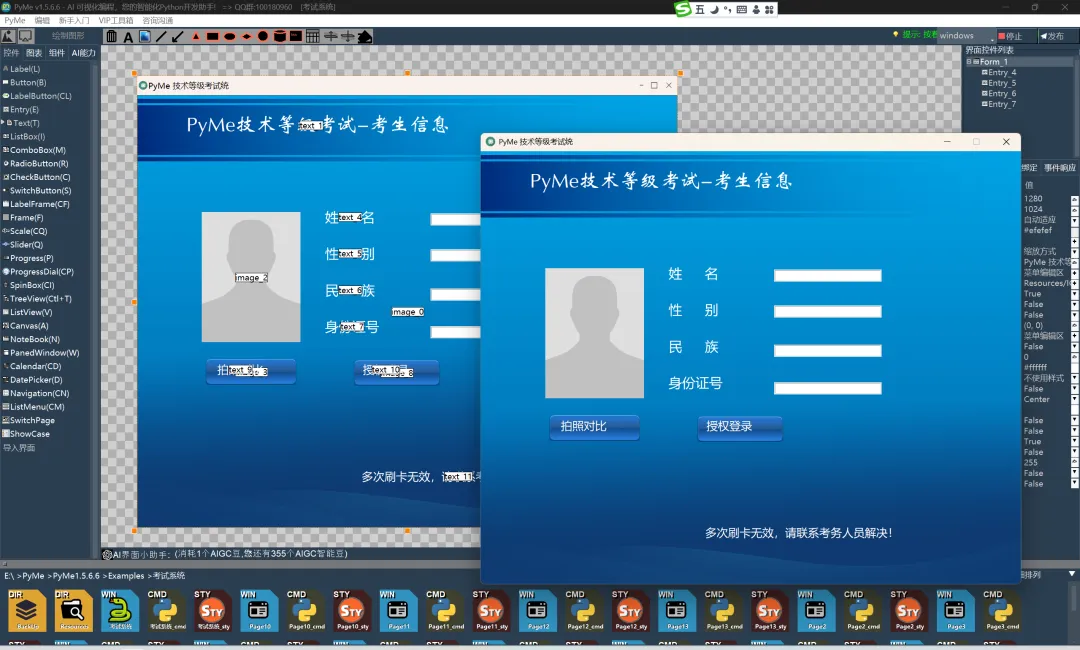Click the photo placeholder in preview window
The image size is (1080, 650).
(594, 333)
